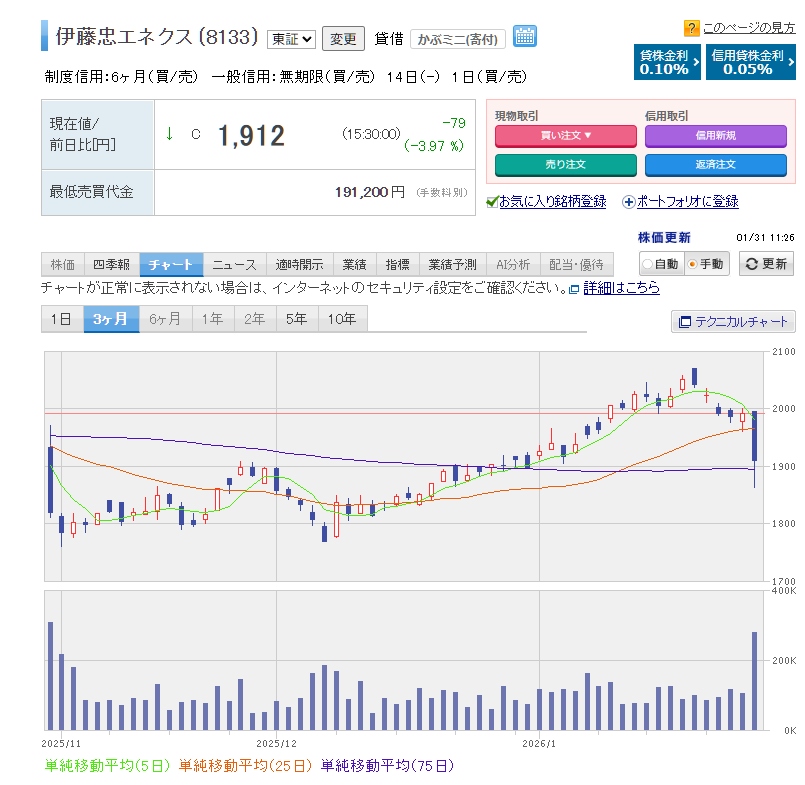805x785 pixels.
Task: Open the 四季報 tab
Action: [111, 265]
